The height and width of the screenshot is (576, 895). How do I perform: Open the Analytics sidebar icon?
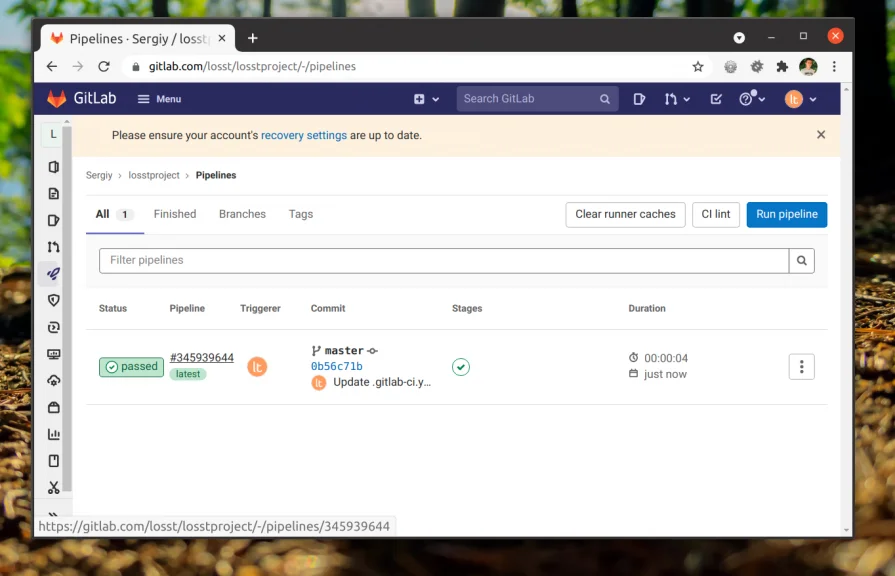(x=53, y=433)
